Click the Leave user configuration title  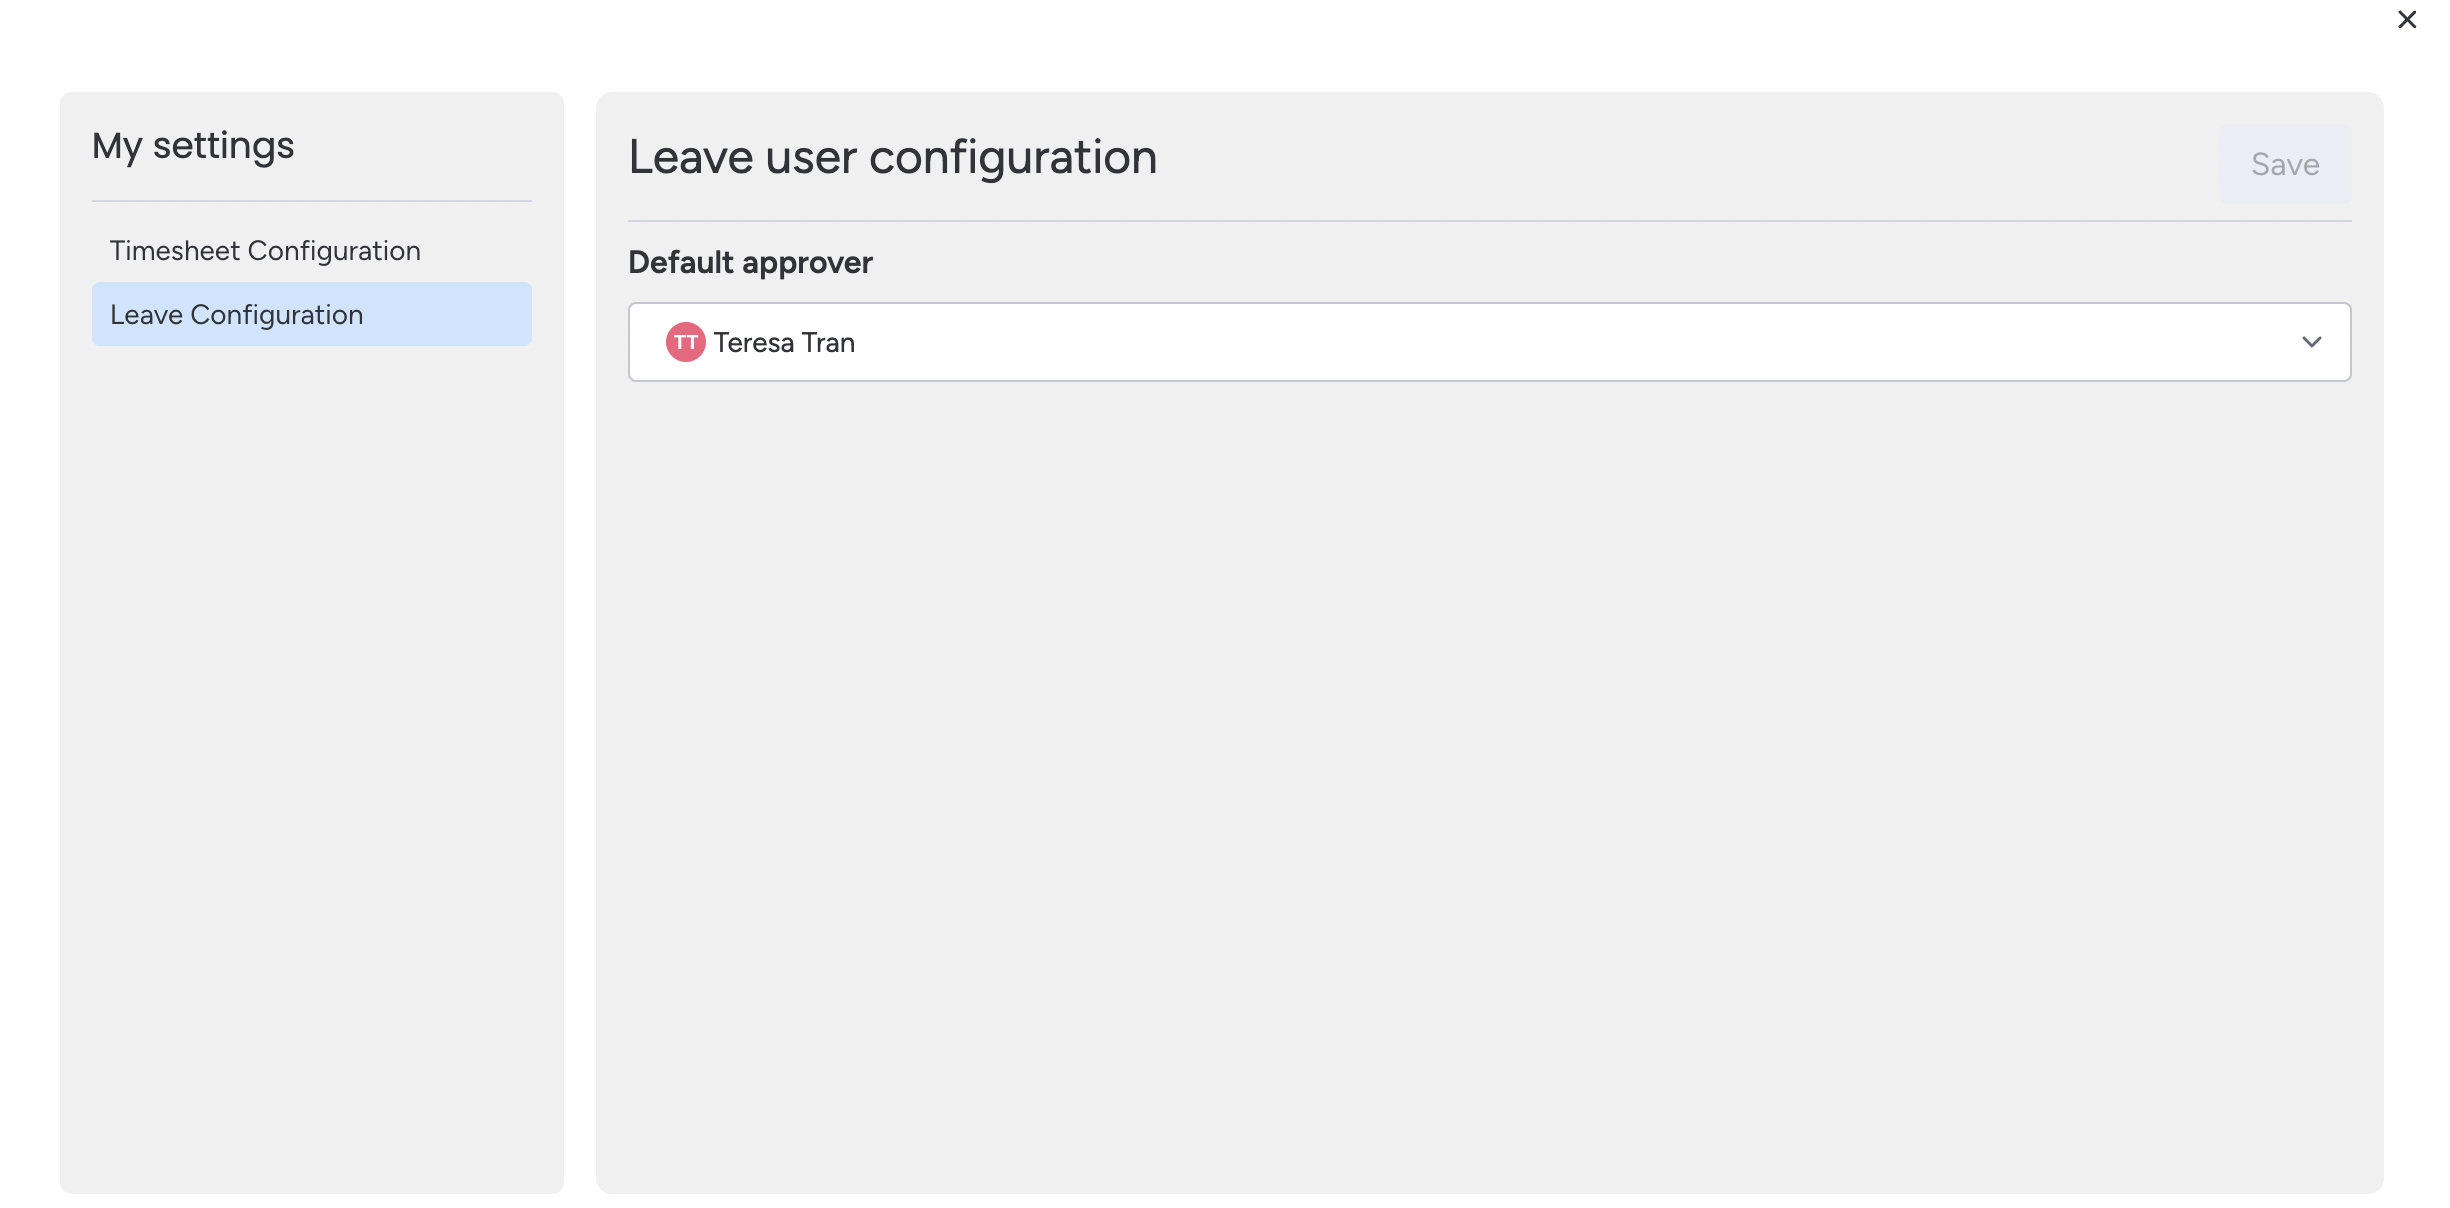893,157
